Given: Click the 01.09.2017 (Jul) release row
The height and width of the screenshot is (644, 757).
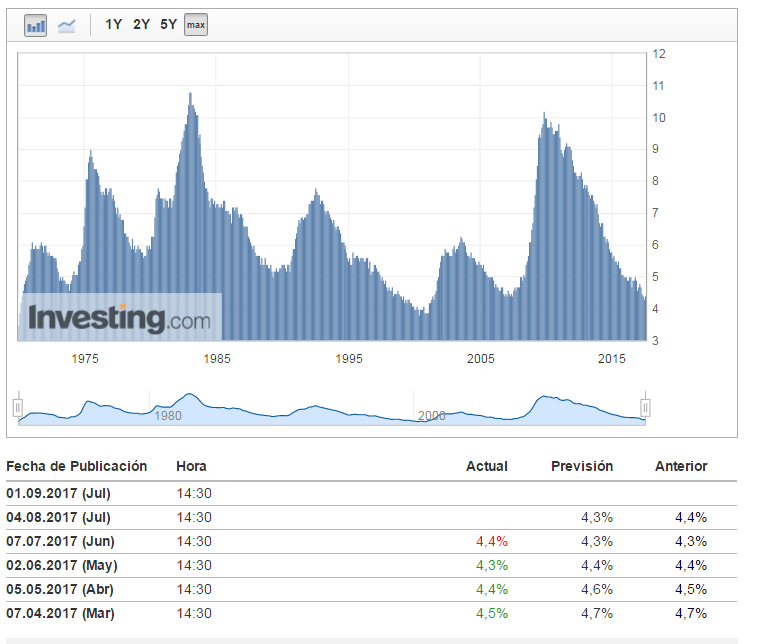Looking at the screenshot, I should click(x=58, y=493).
